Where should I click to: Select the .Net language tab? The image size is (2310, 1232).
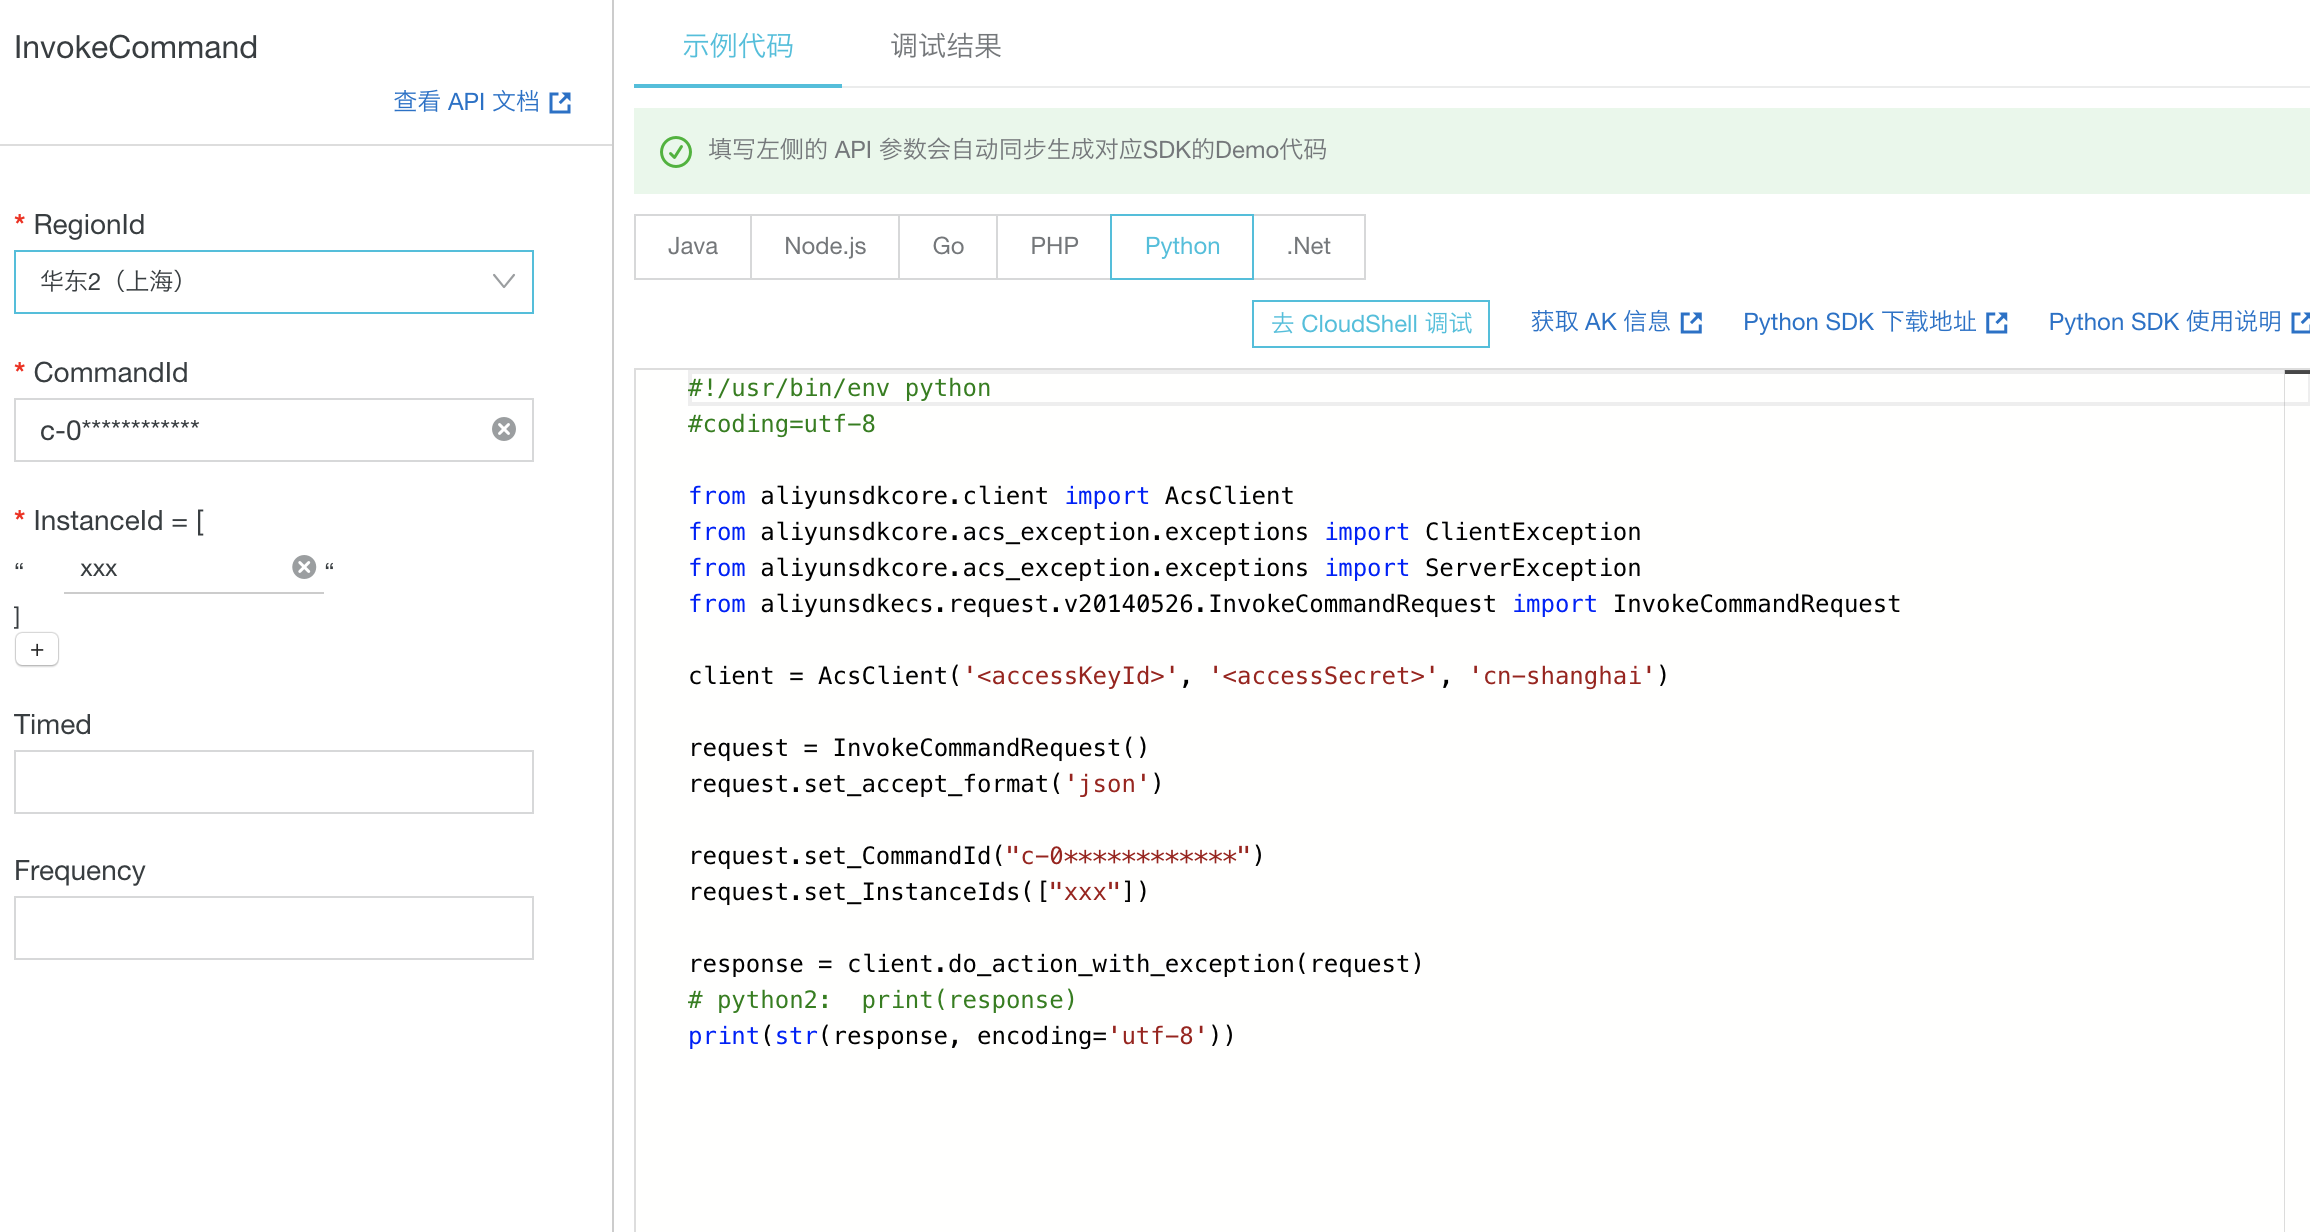pos(1309,246)
